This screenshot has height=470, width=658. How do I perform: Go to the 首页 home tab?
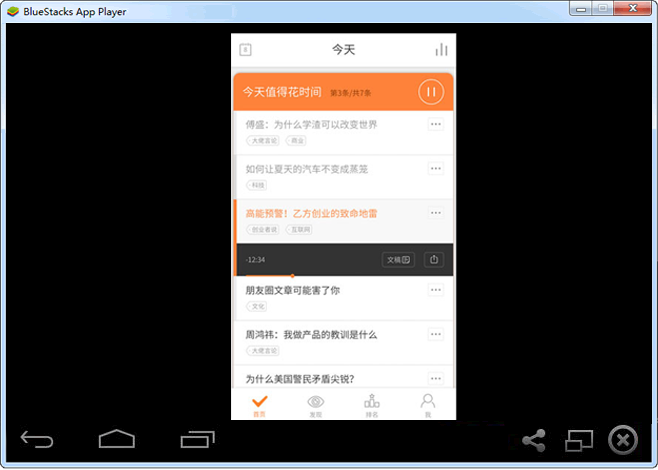[x=259, y=404]
